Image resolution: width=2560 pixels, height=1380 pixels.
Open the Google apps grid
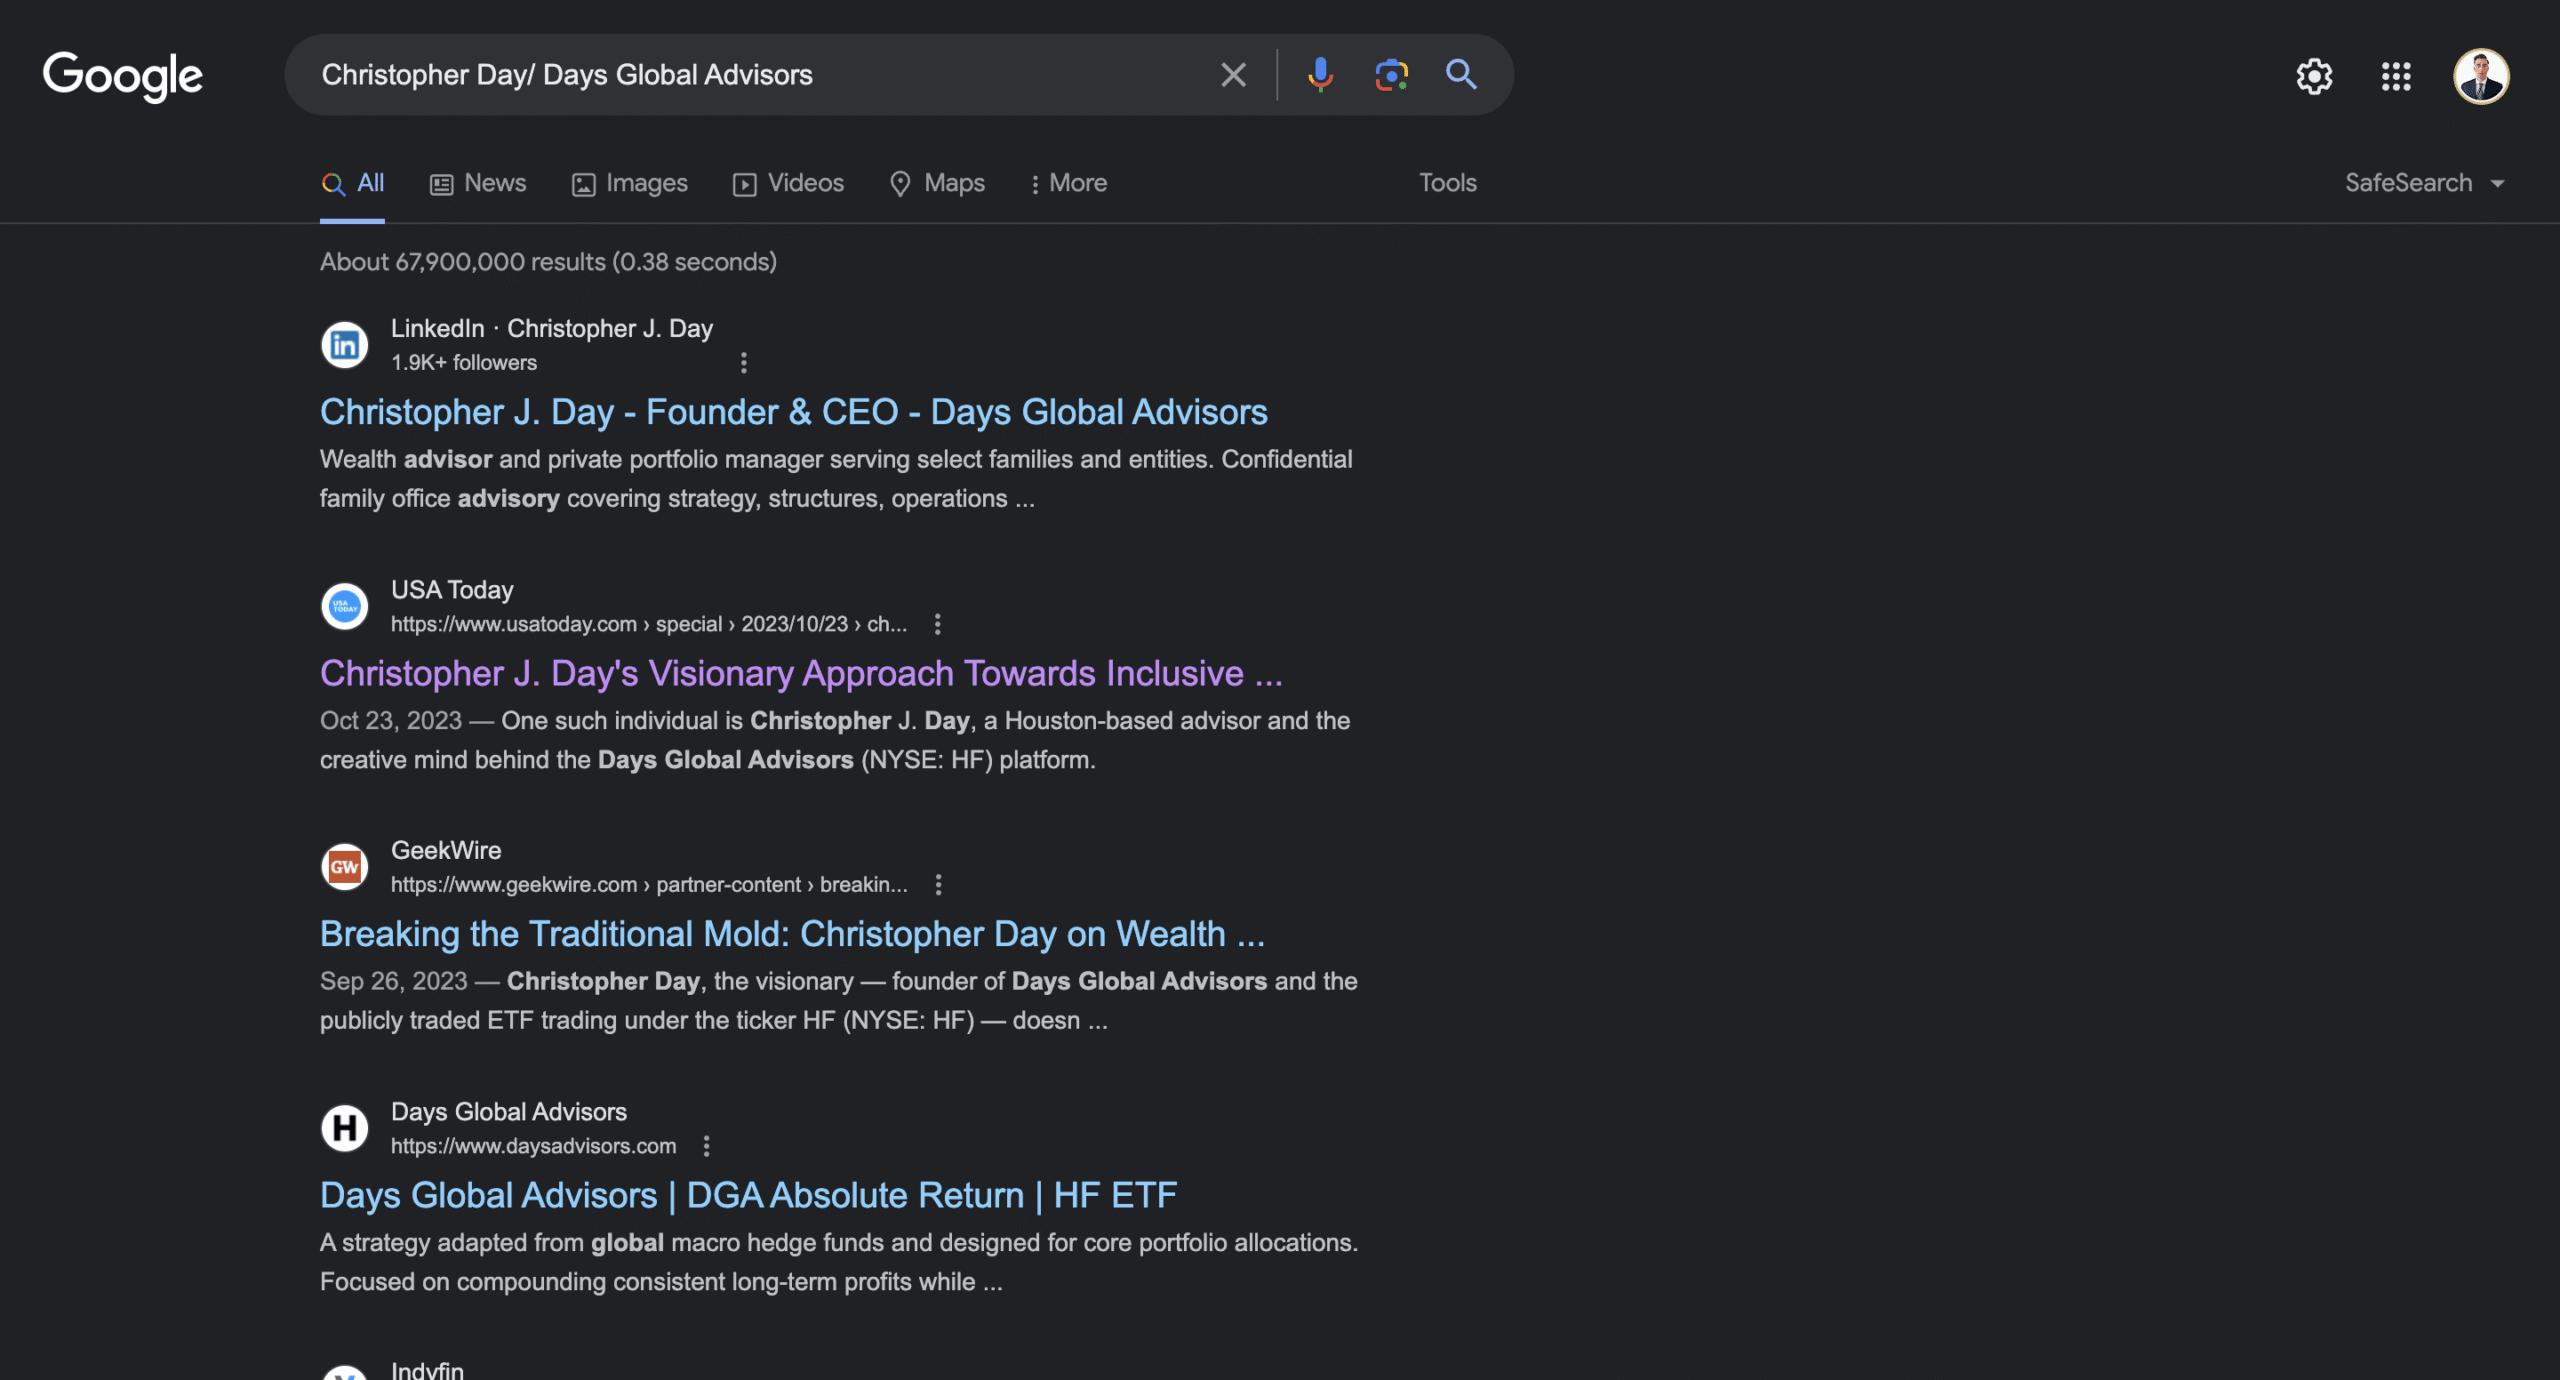pyautogui.click(x=2396, y=76)
